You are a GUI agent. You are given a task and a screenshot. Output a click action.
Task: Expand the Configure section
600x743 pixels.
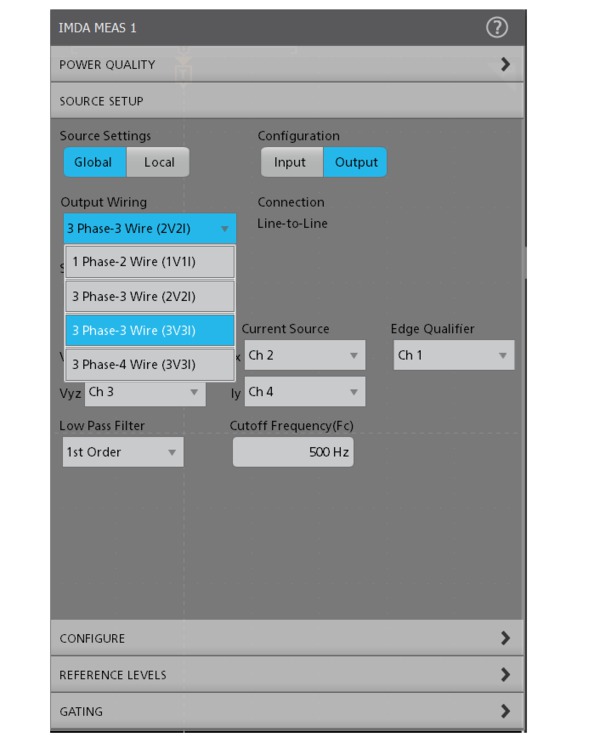click(x=286, y=638)
